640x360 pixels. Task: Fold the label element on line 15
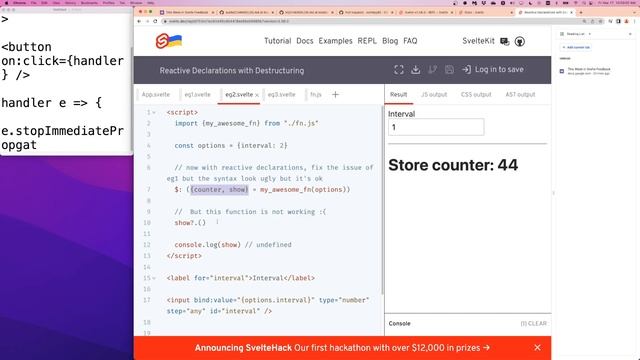point(154,278)
